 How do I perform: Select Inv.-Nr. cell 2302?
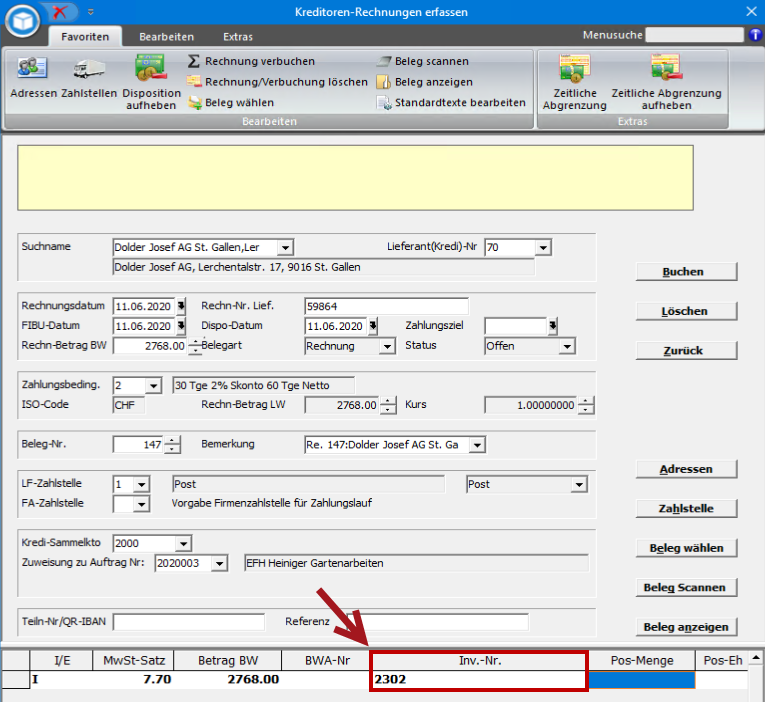(x=479, y=679)
